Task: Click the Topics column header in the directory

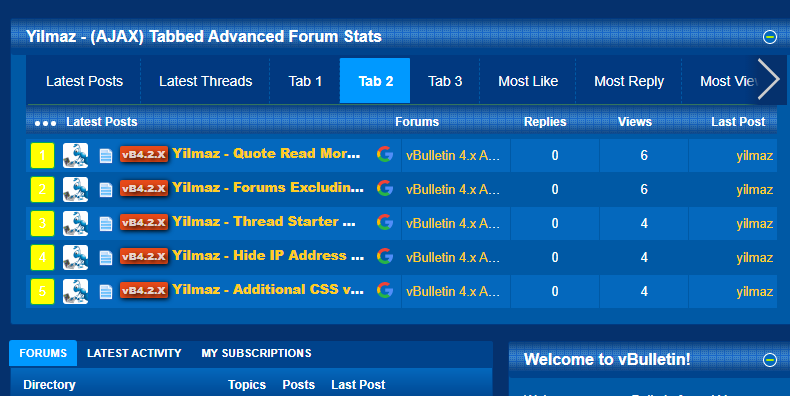Action: tap(246, 385)
